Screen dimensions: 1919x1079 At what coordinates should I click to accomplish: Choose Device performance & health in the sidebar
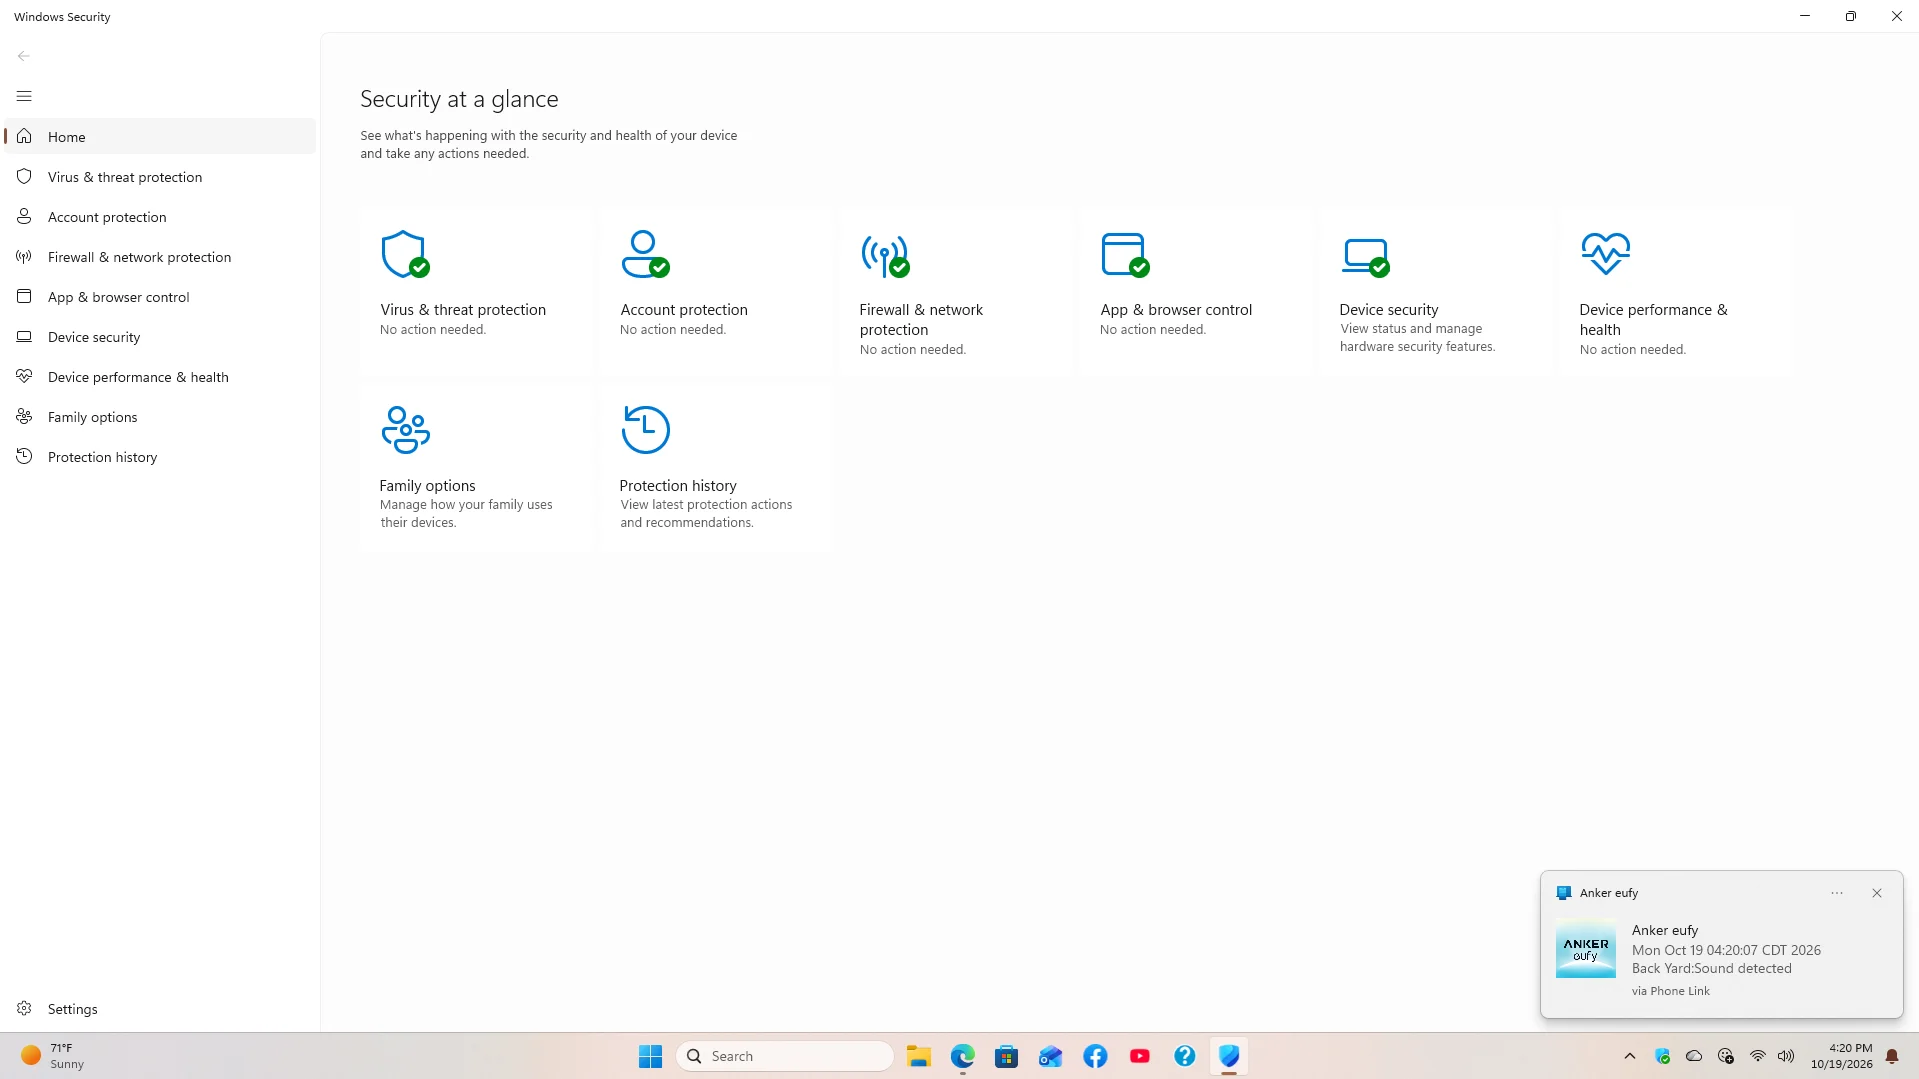[160, 377]
